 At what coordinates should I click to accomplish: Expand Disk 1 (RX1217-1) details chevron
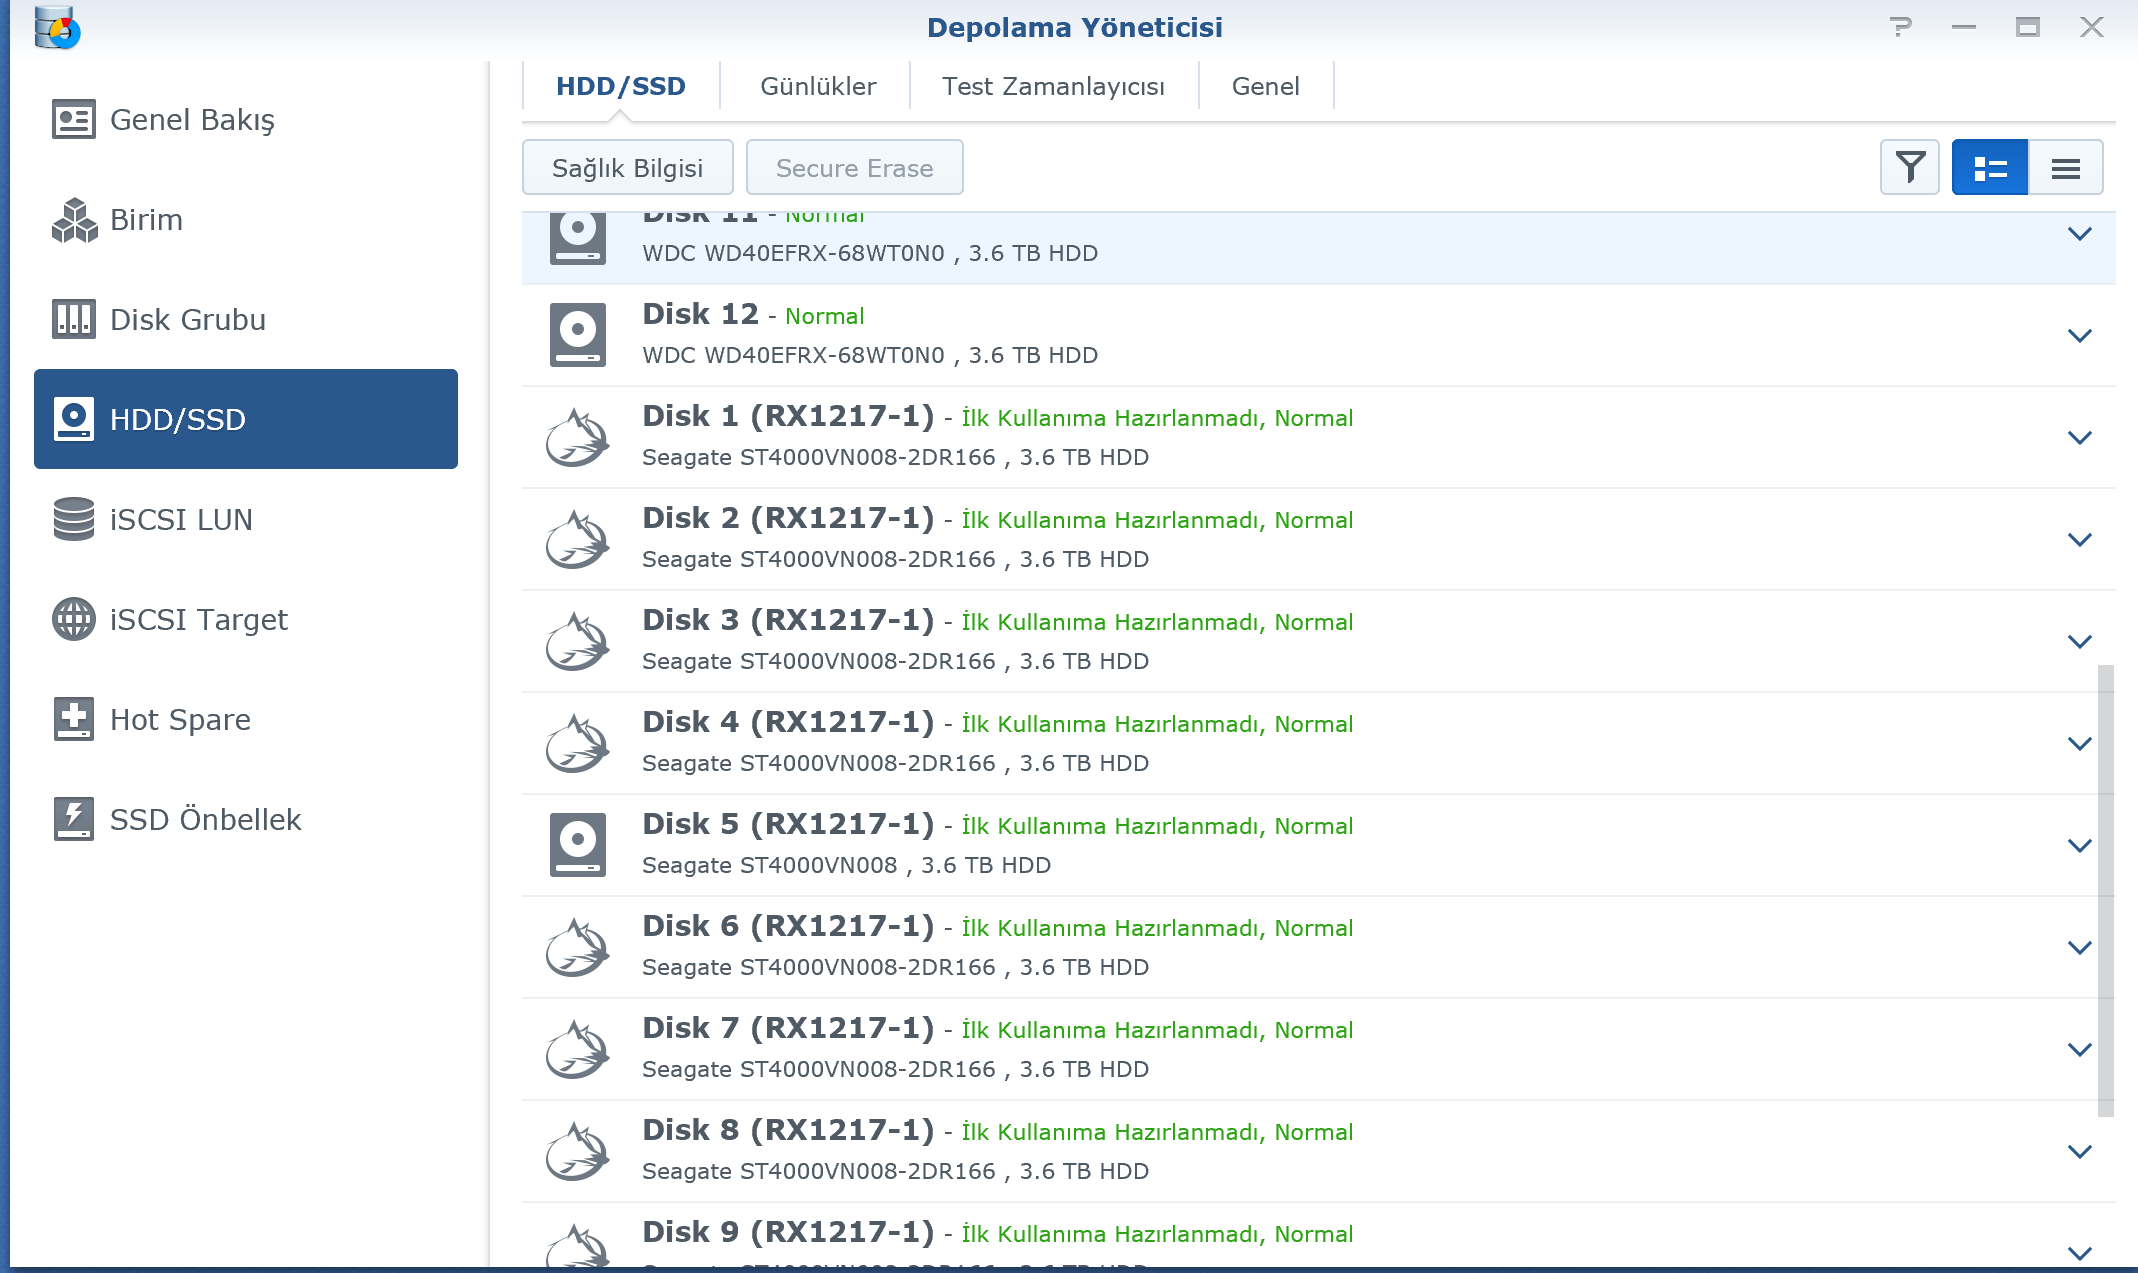tap(2079, 438)
